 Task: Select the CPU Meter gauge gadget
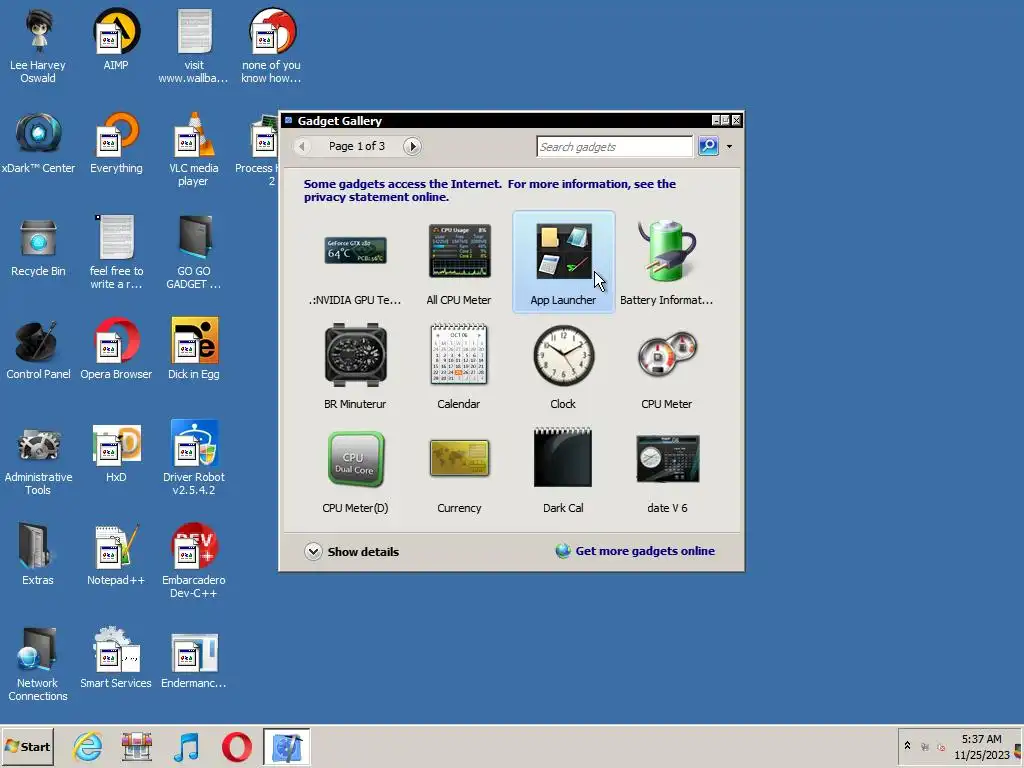coord(667,366)
